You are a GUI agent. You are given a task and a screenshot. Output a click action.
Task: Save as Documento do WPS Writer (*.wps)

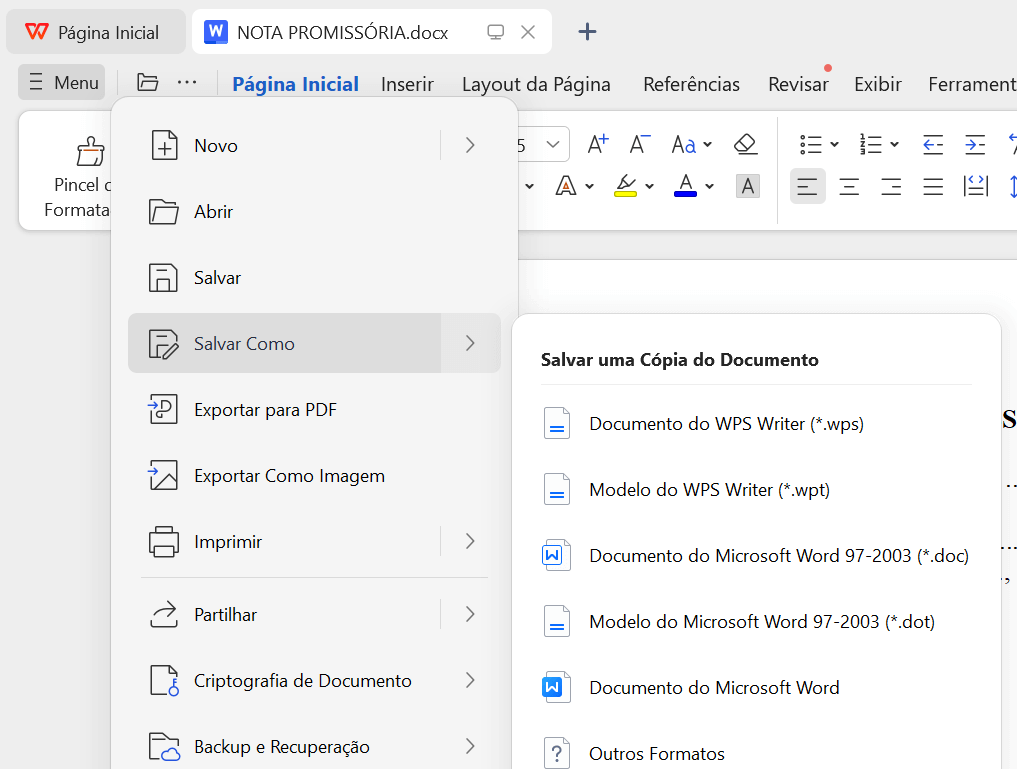756,423
